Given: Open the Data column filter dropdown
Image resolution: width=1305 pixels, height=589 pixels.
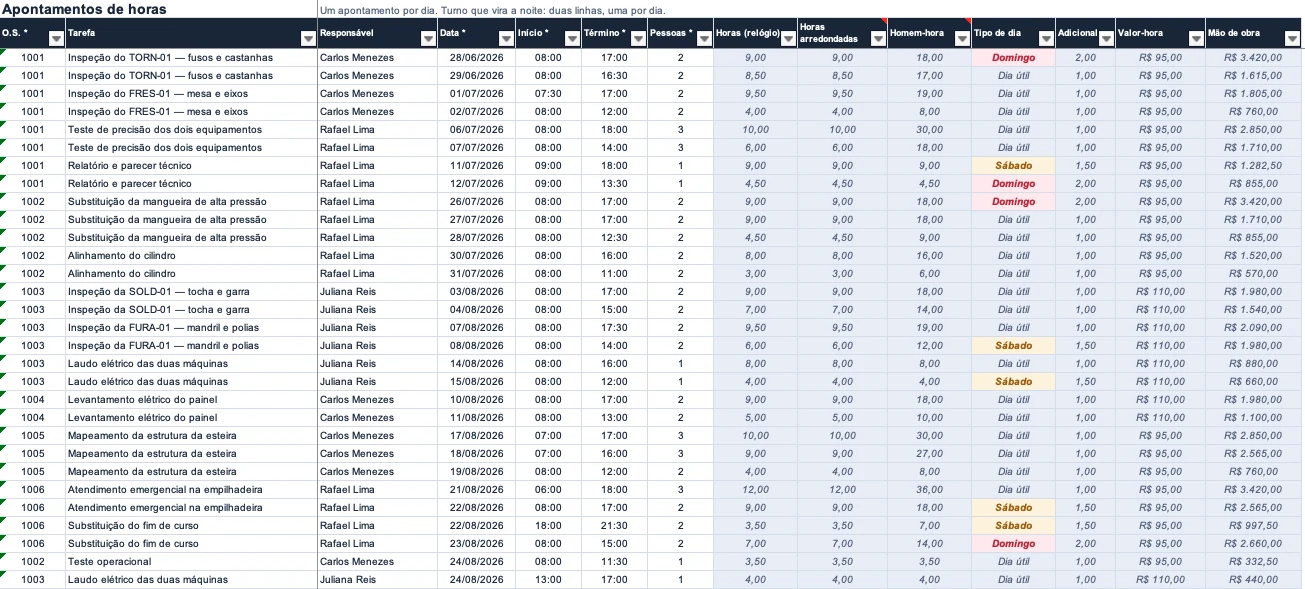Looking at the screenshot, I should (x=506, y=38).
